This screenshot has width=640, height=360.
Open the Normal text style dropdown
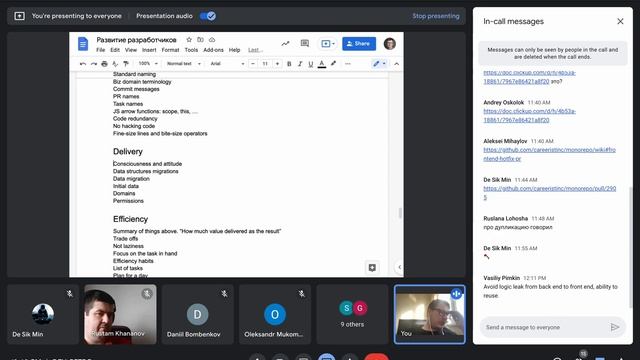coord(184,64)
